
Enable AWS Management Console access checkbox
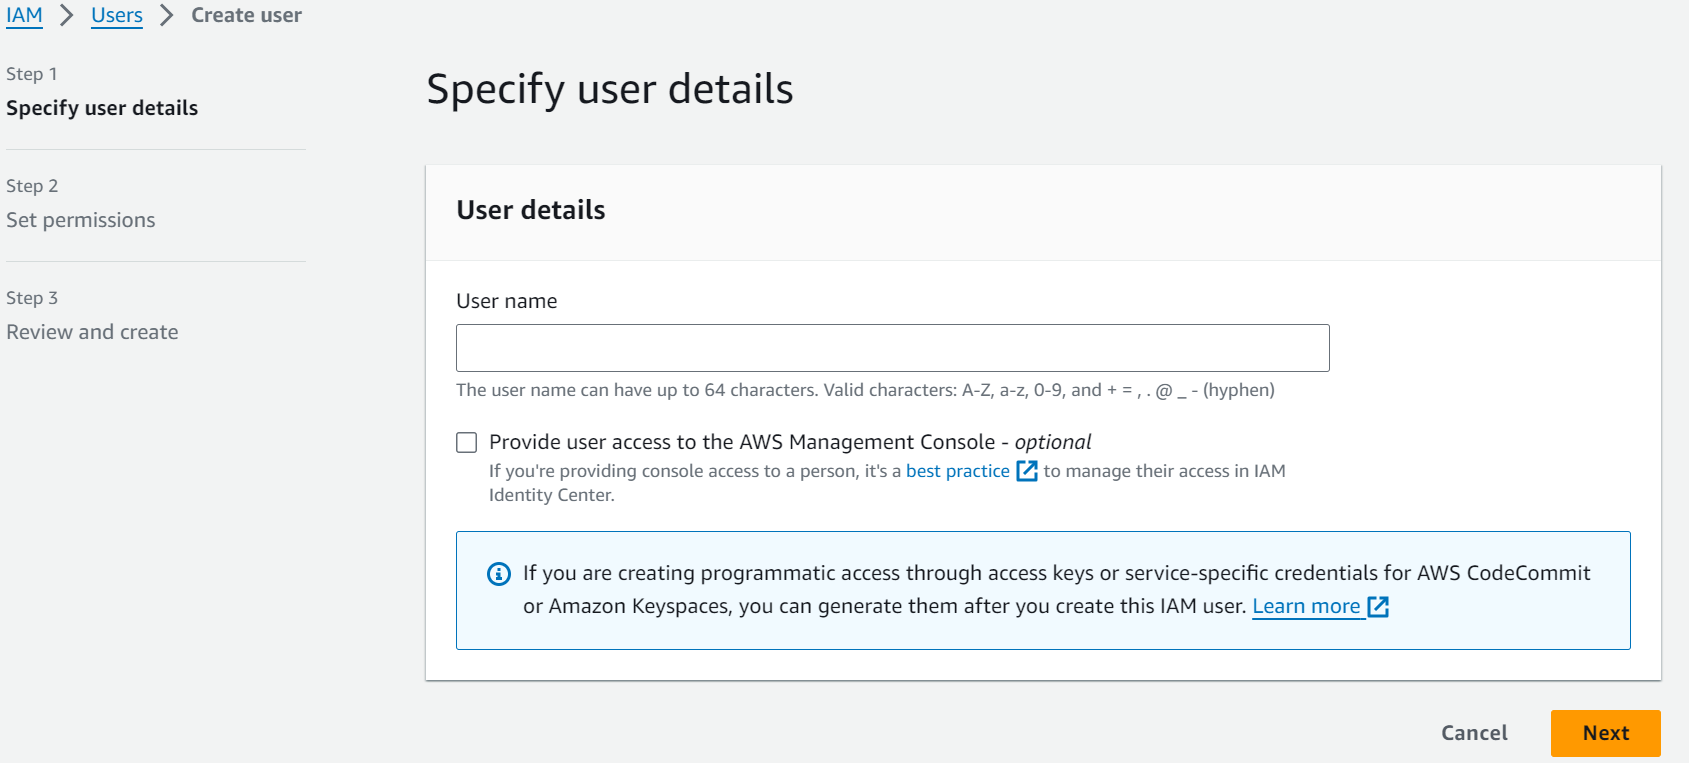(467, 442)
